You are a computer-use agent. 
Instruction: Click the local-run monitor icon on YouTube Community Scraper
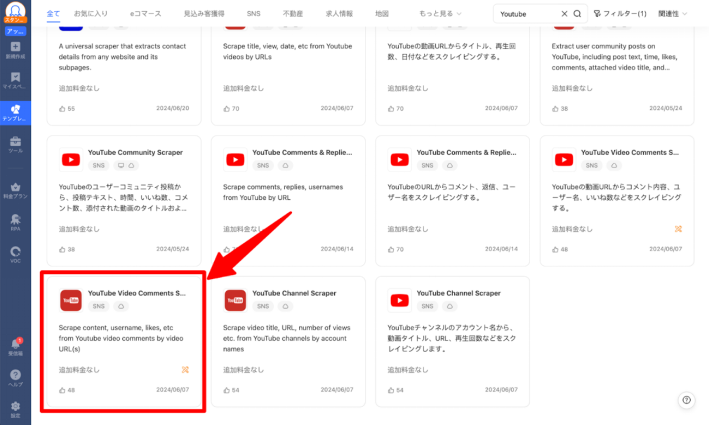[121, 165]
